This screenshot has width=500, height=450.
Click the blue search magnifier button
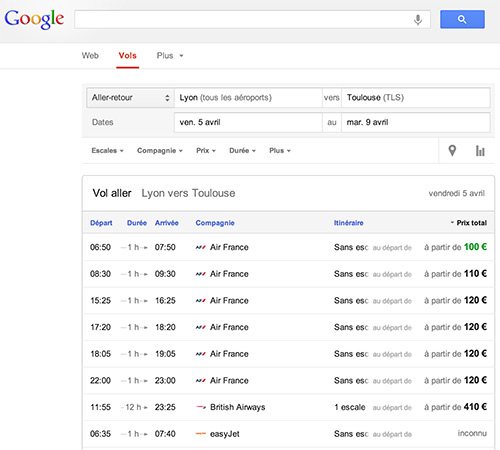[x=462, y=19]
